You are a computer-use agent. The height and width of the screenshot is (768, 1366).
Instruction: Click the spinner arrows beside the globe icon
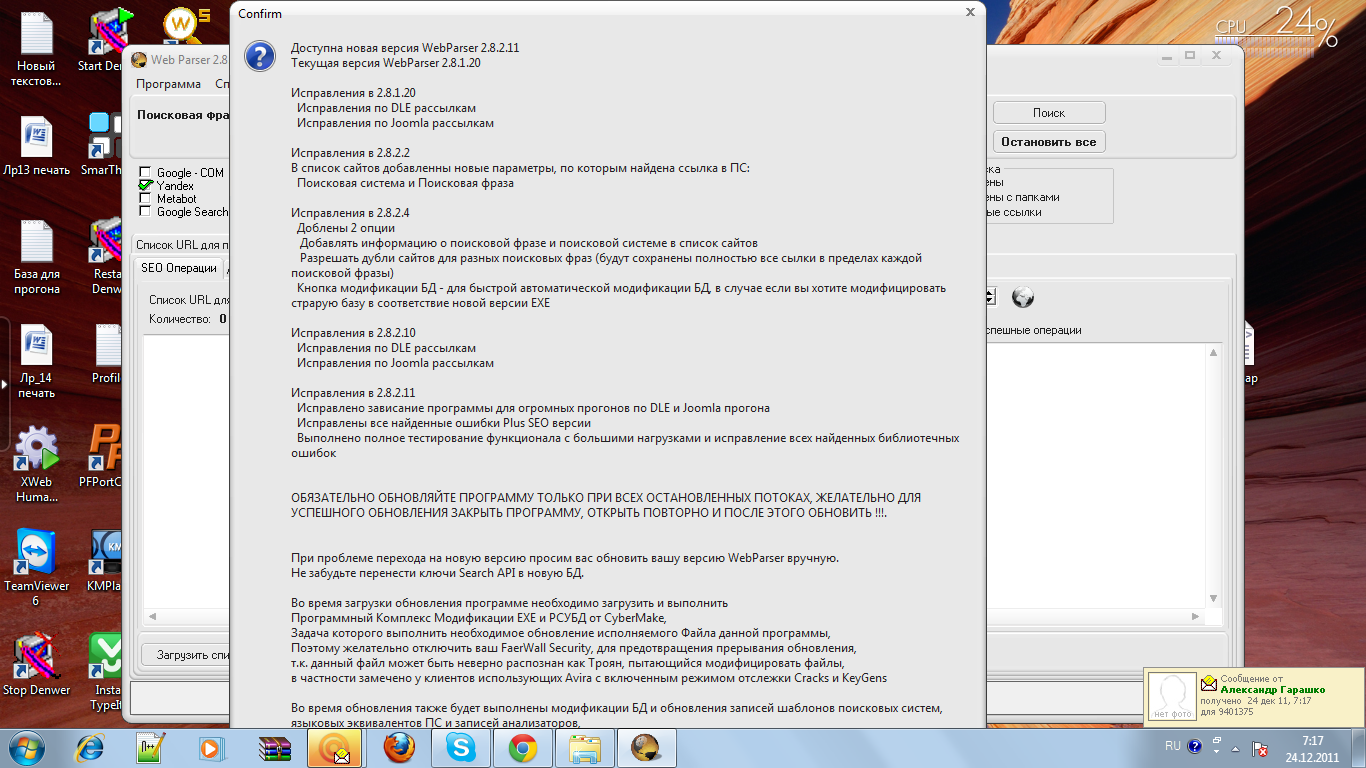pyautogui.click(x=991, y=297)
